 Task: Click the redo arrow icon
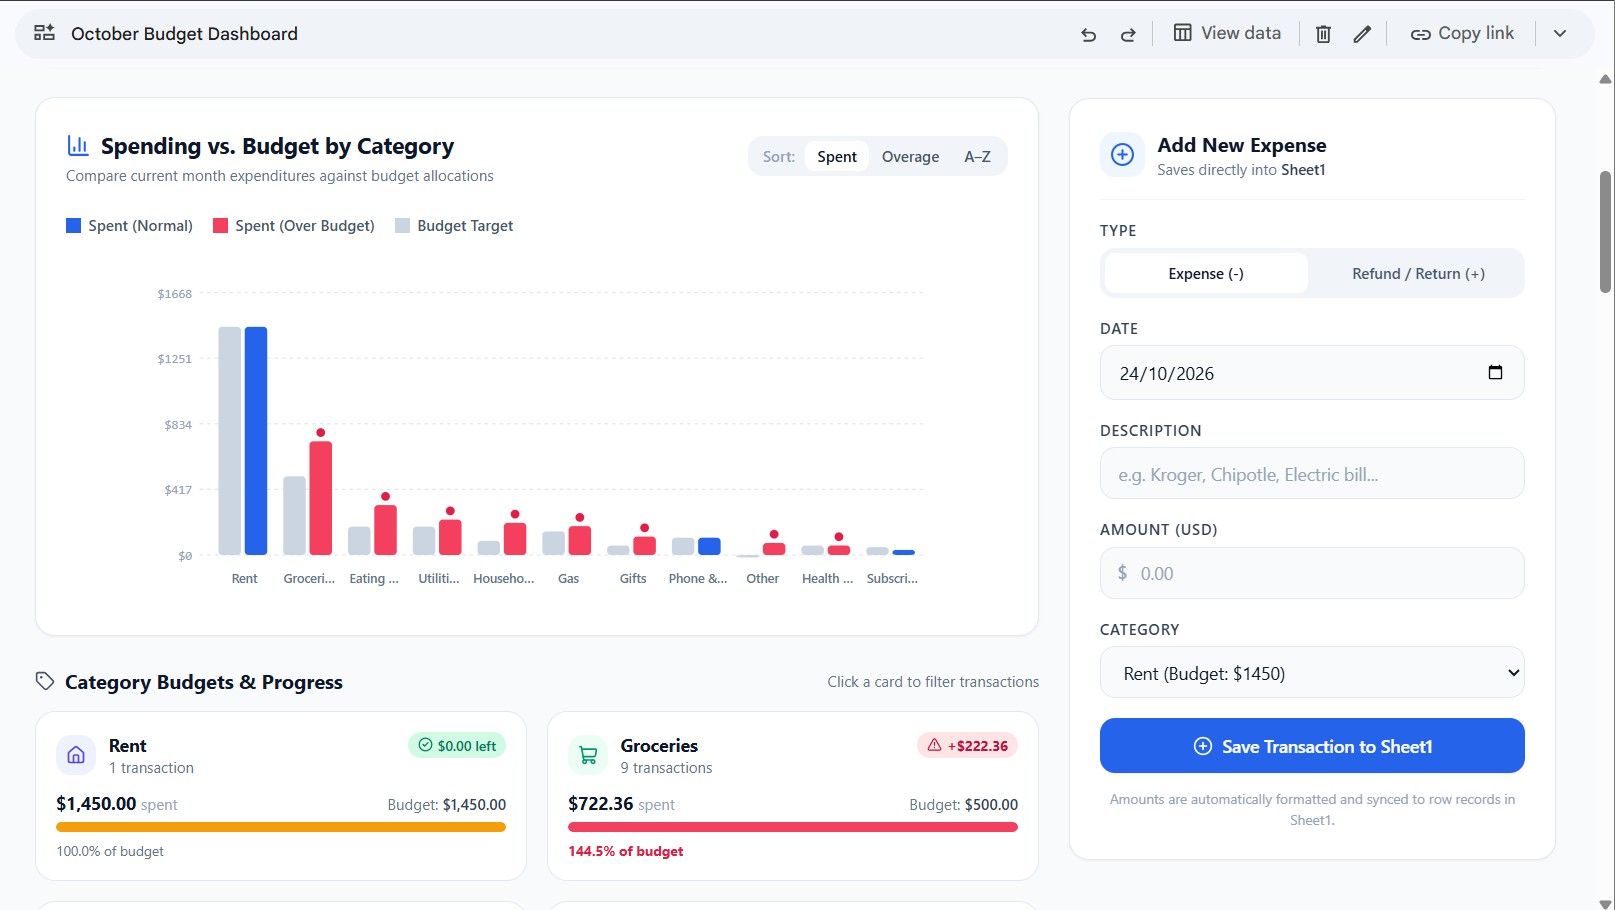[x=1128, y=34]
